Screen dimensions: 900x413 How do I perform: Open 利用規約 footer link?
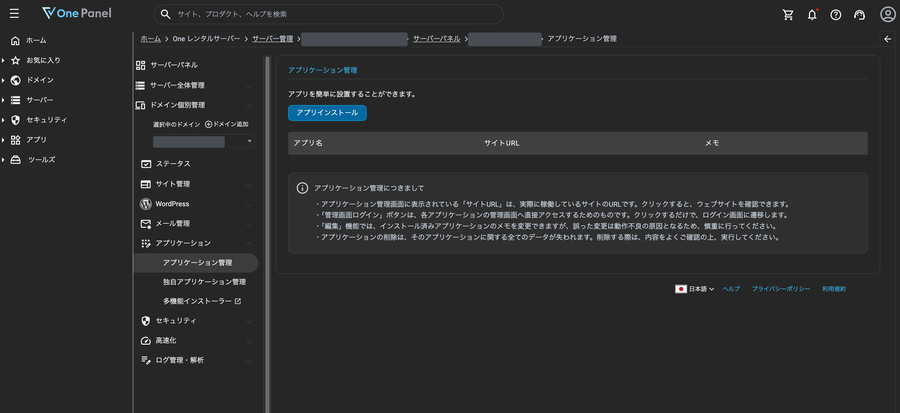834,289
